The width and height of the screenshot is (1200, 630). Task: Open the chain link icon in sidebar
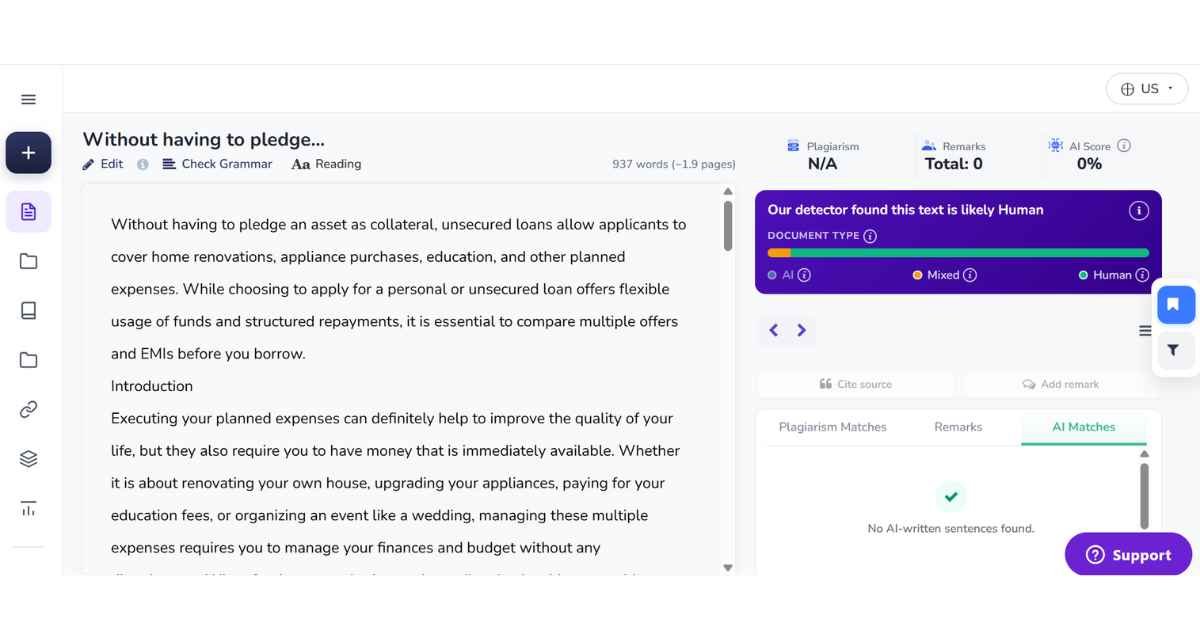tap(28, 409)
